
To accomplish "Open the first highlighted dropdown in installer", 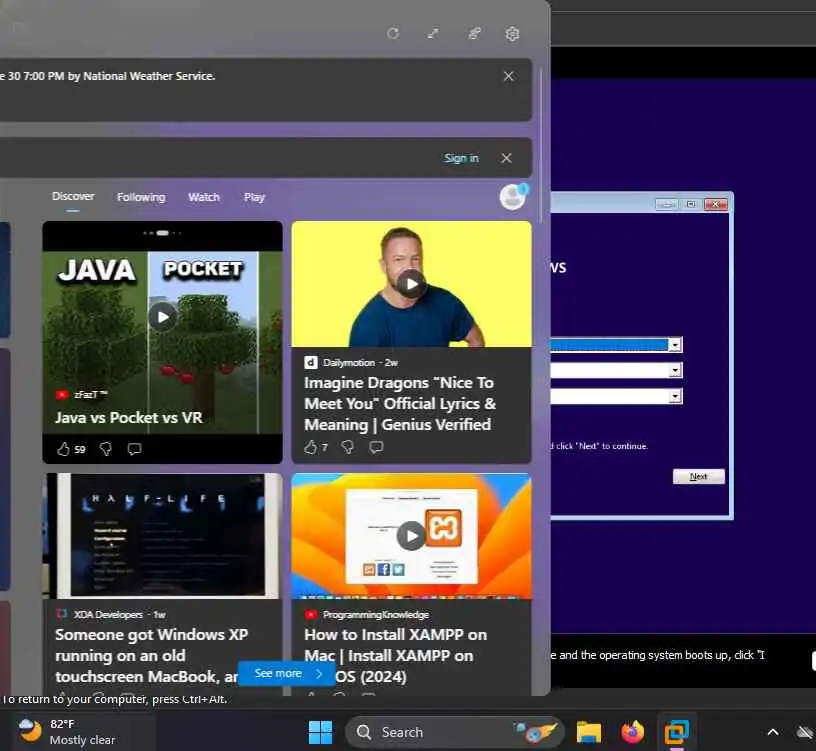I will 674,345.
